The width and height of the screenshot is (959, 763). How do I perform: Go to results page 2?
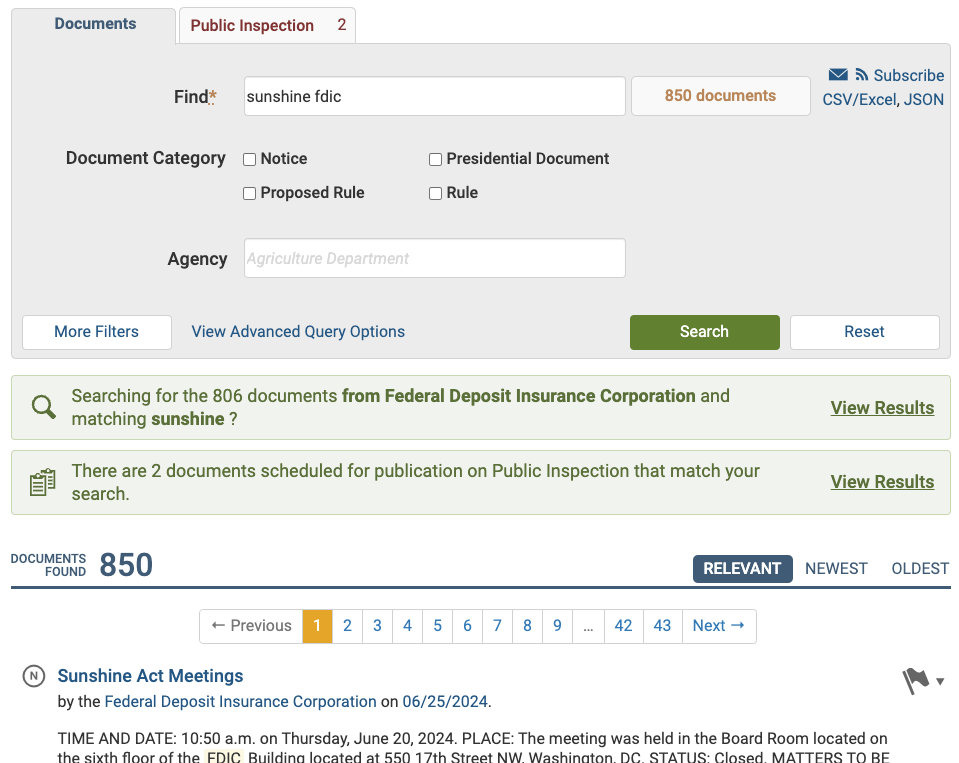click(347, 626)
